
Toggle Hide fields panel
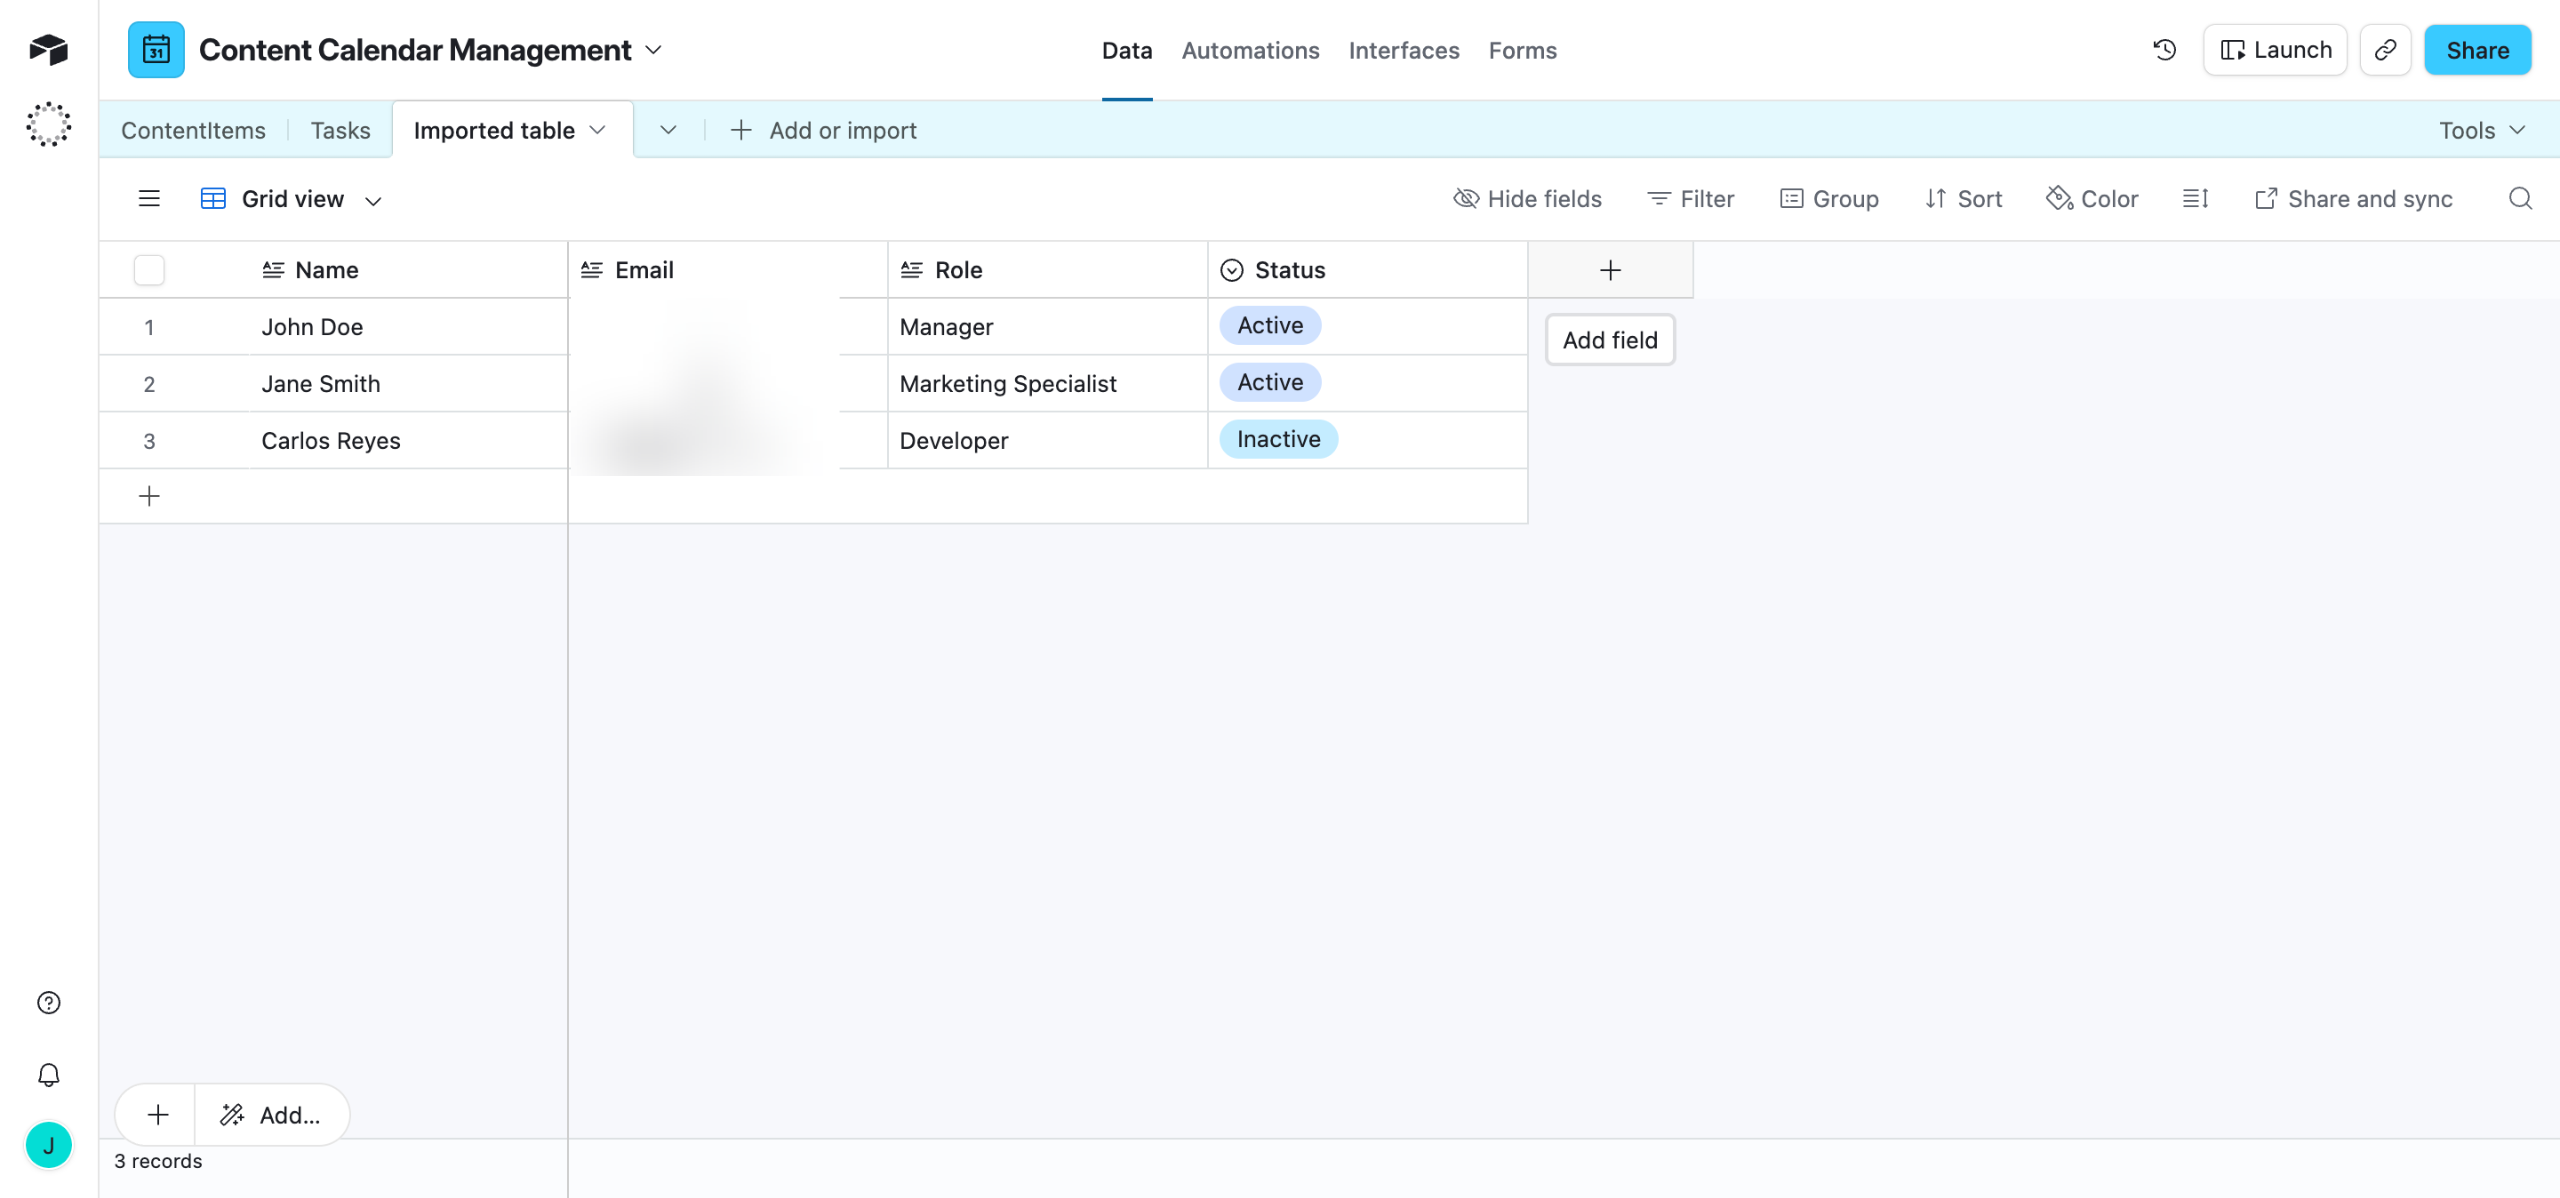tap(1527, 199)
